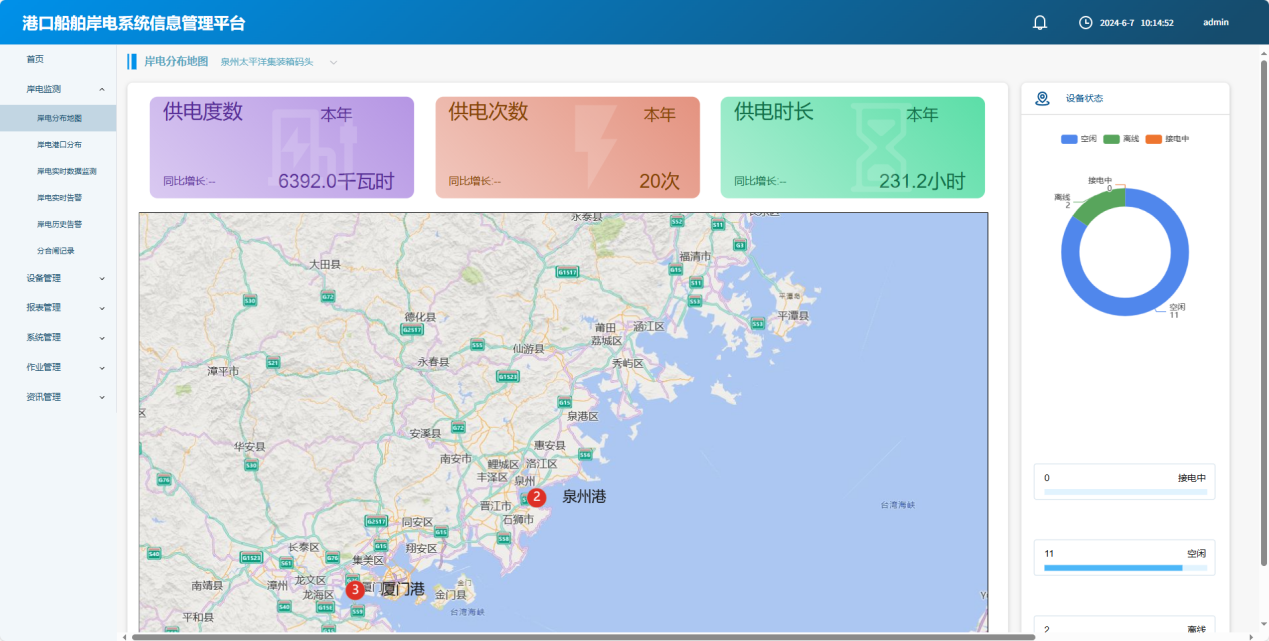Open 岸电历史告警 page link
This screenshot has height=641, width=1269.
tap(59, 224)
